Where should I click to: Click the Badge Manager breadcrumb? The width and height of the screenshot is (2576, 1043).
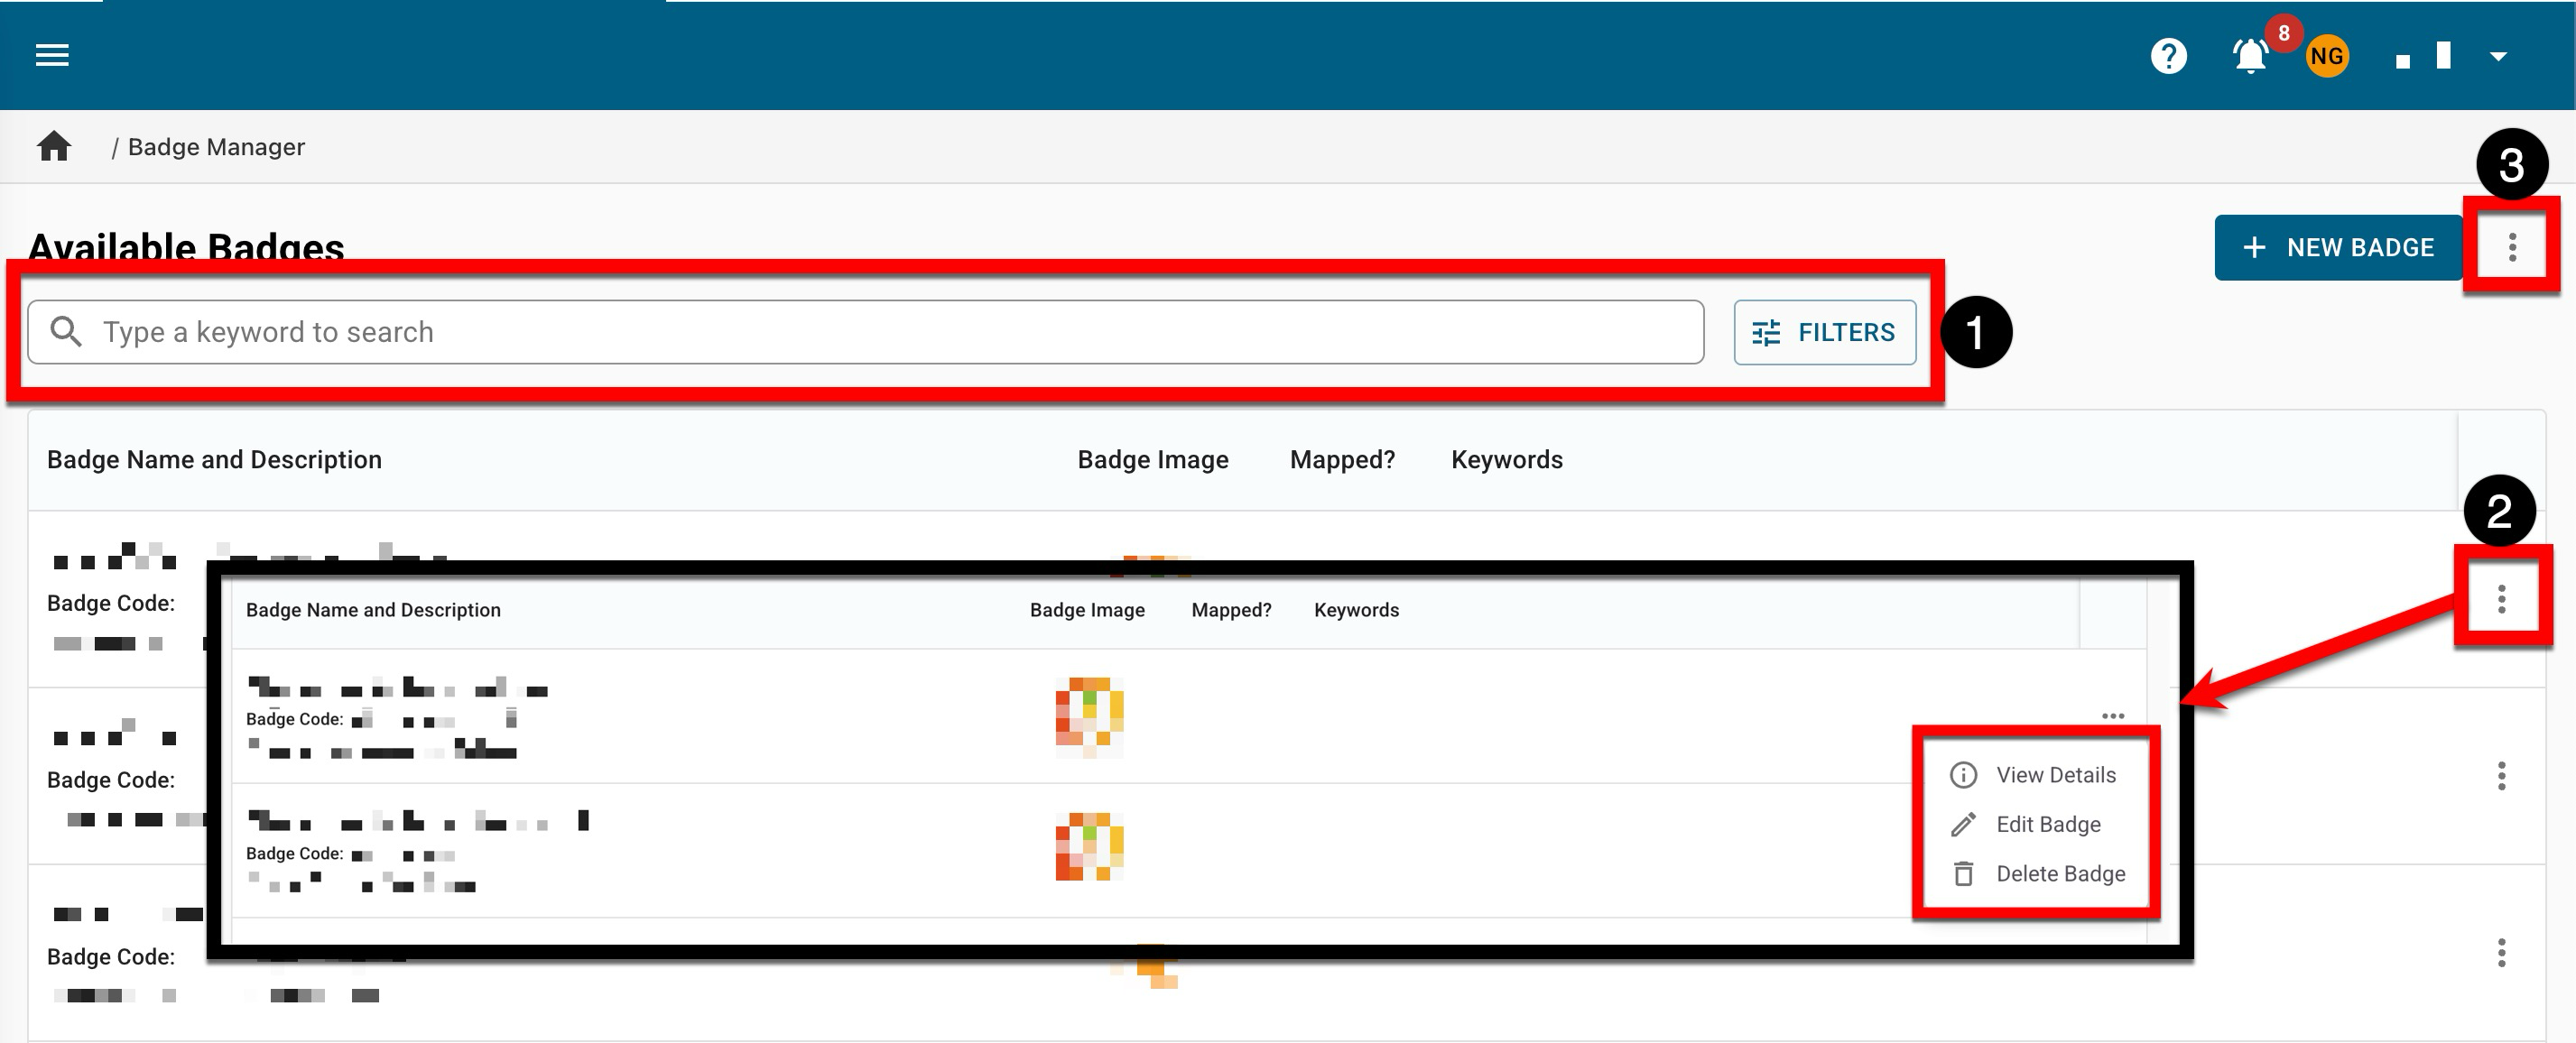coord(216,147)
